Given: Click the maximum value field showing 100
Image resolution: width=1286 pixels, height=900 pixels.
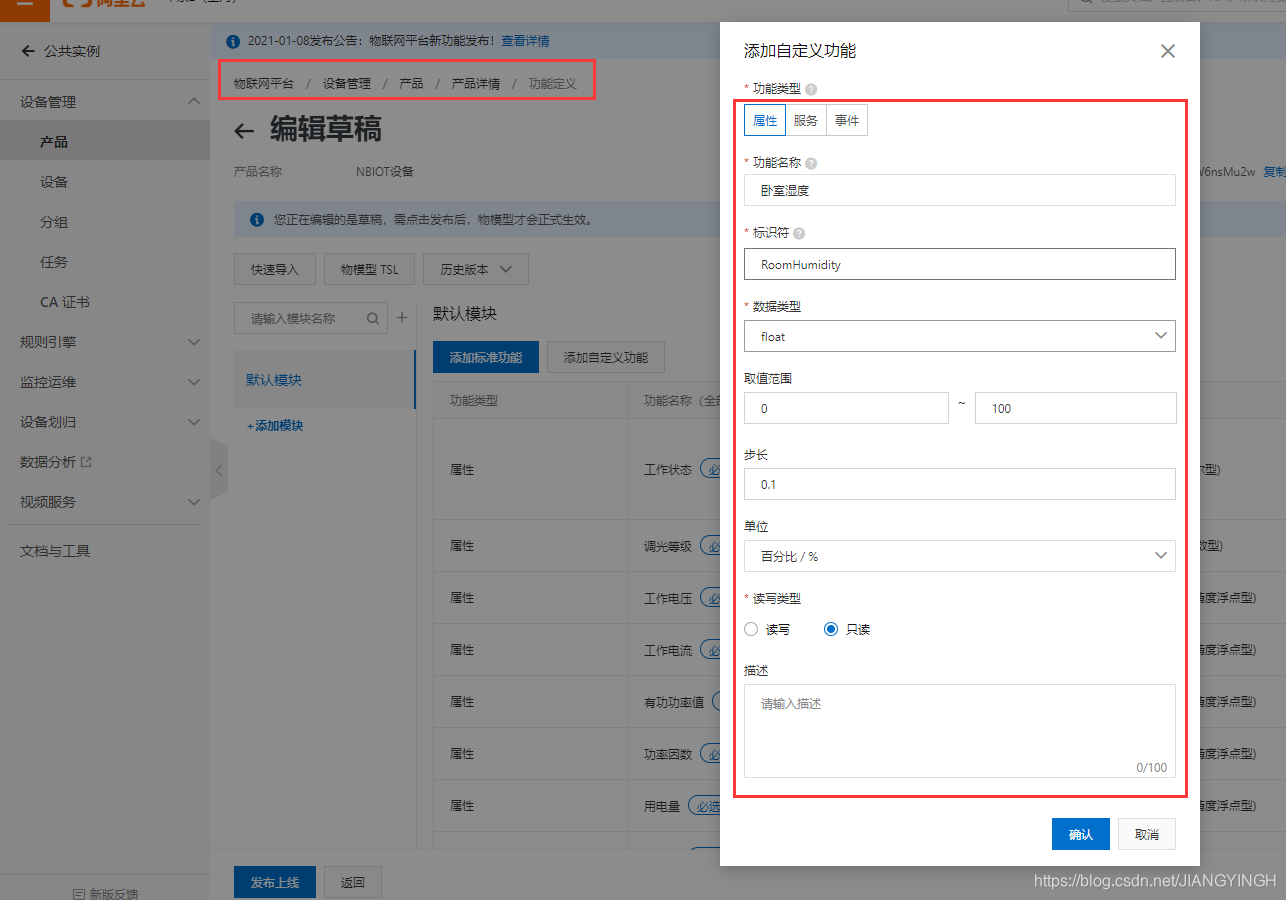Looking at the screenshot, I should click(x=1075, y=408).
